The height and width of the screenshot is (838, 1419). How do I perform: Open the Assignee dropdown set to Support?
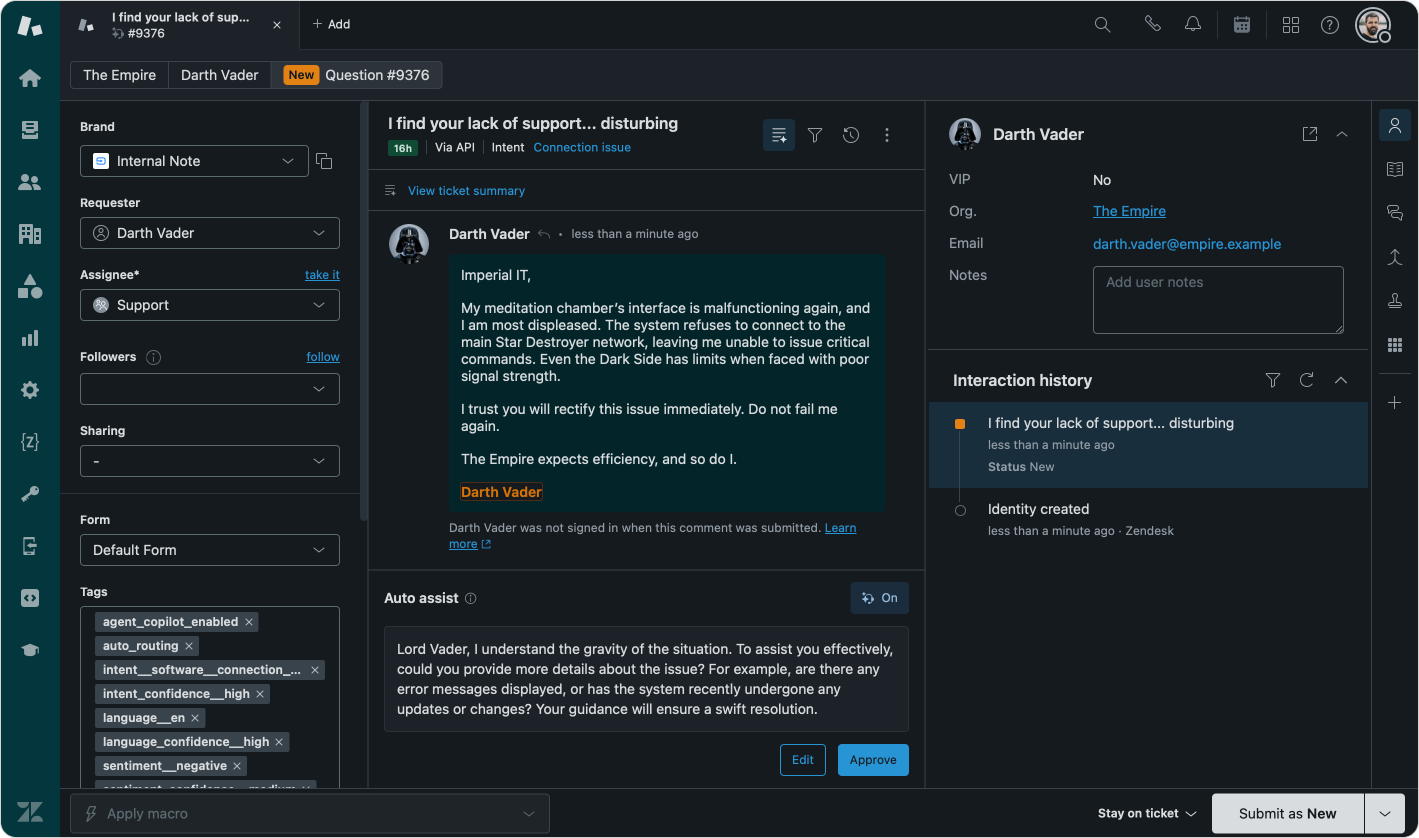pyautogui.click(x=210, y=305)
